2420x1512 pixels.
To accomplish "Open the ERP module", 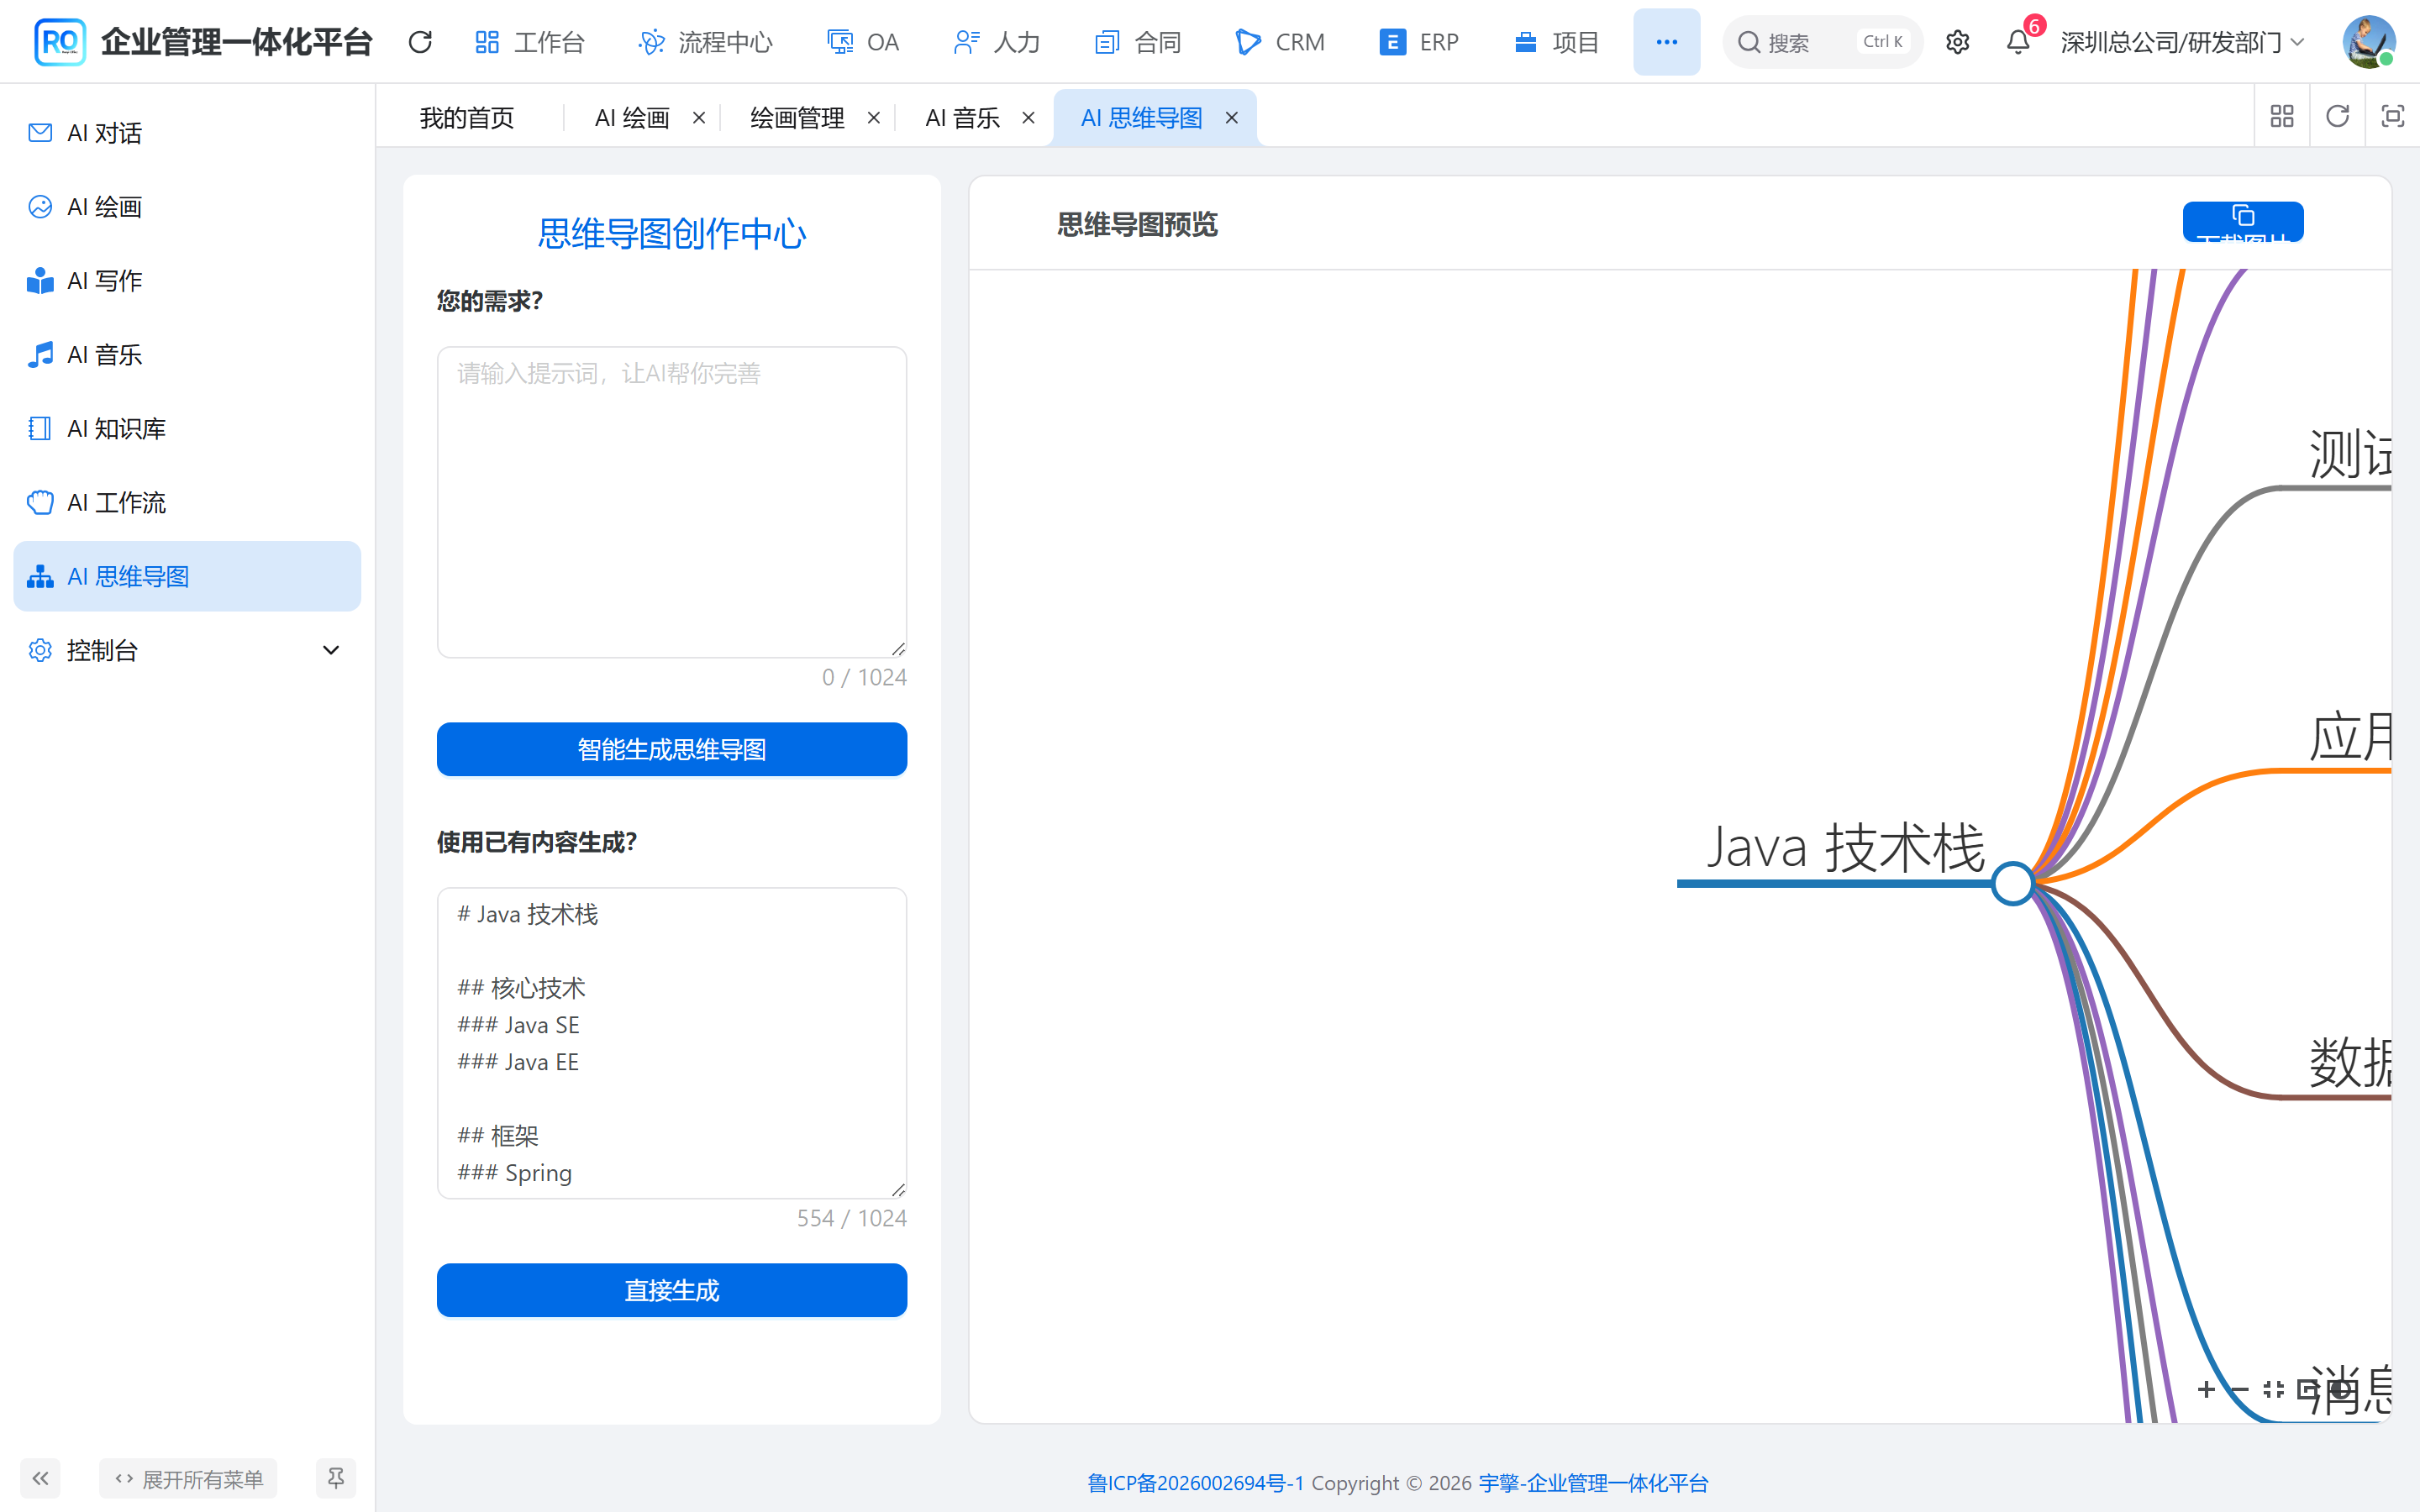I will click(x=1419, y=42).
